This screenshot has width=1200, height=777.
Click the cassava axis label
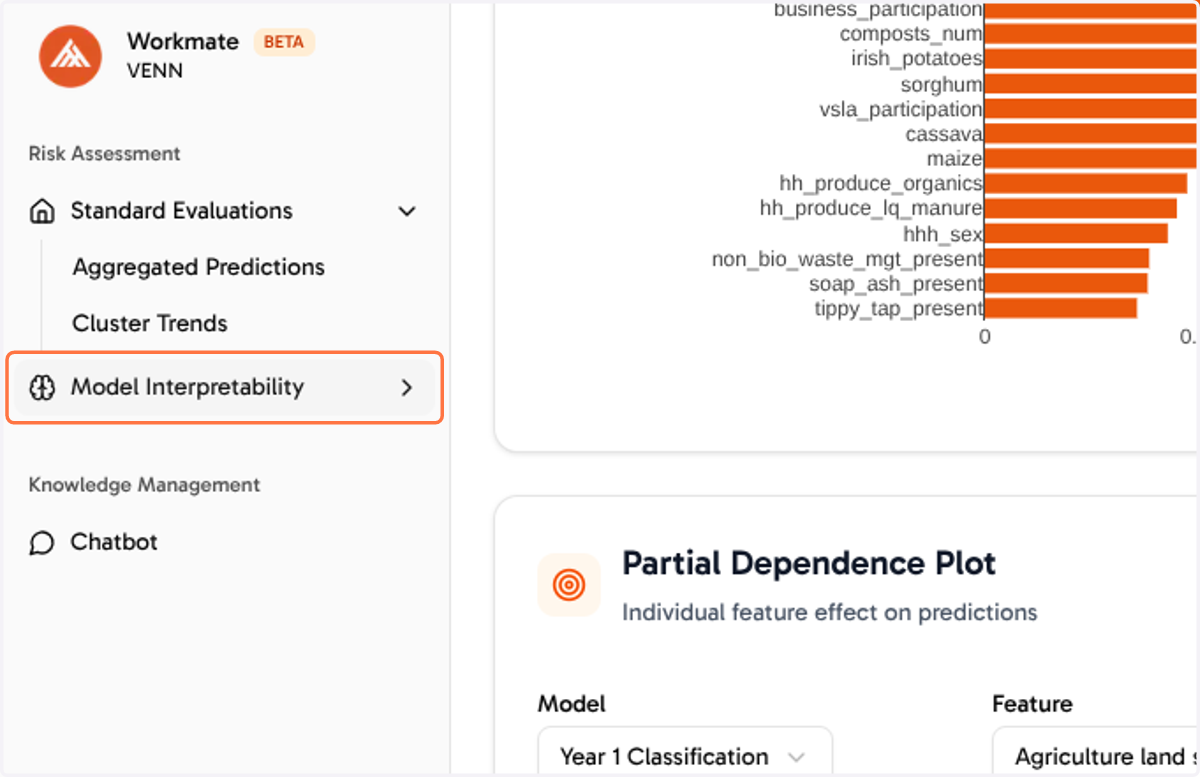click(944, 134)
